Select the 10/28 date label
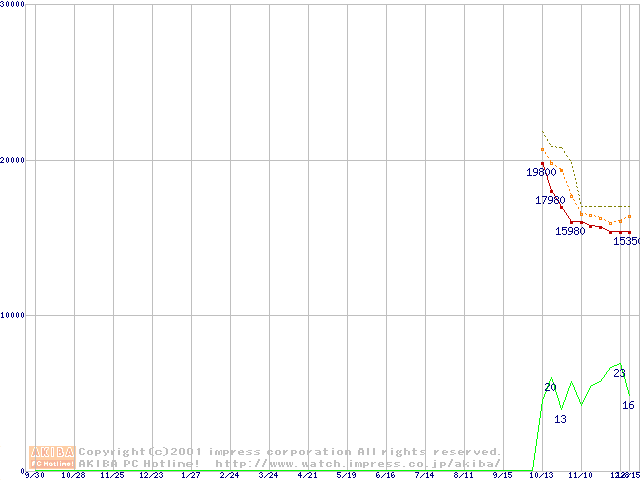Image resolution: width=640 pixels, height=480 pixels. [x=73, y=476]
